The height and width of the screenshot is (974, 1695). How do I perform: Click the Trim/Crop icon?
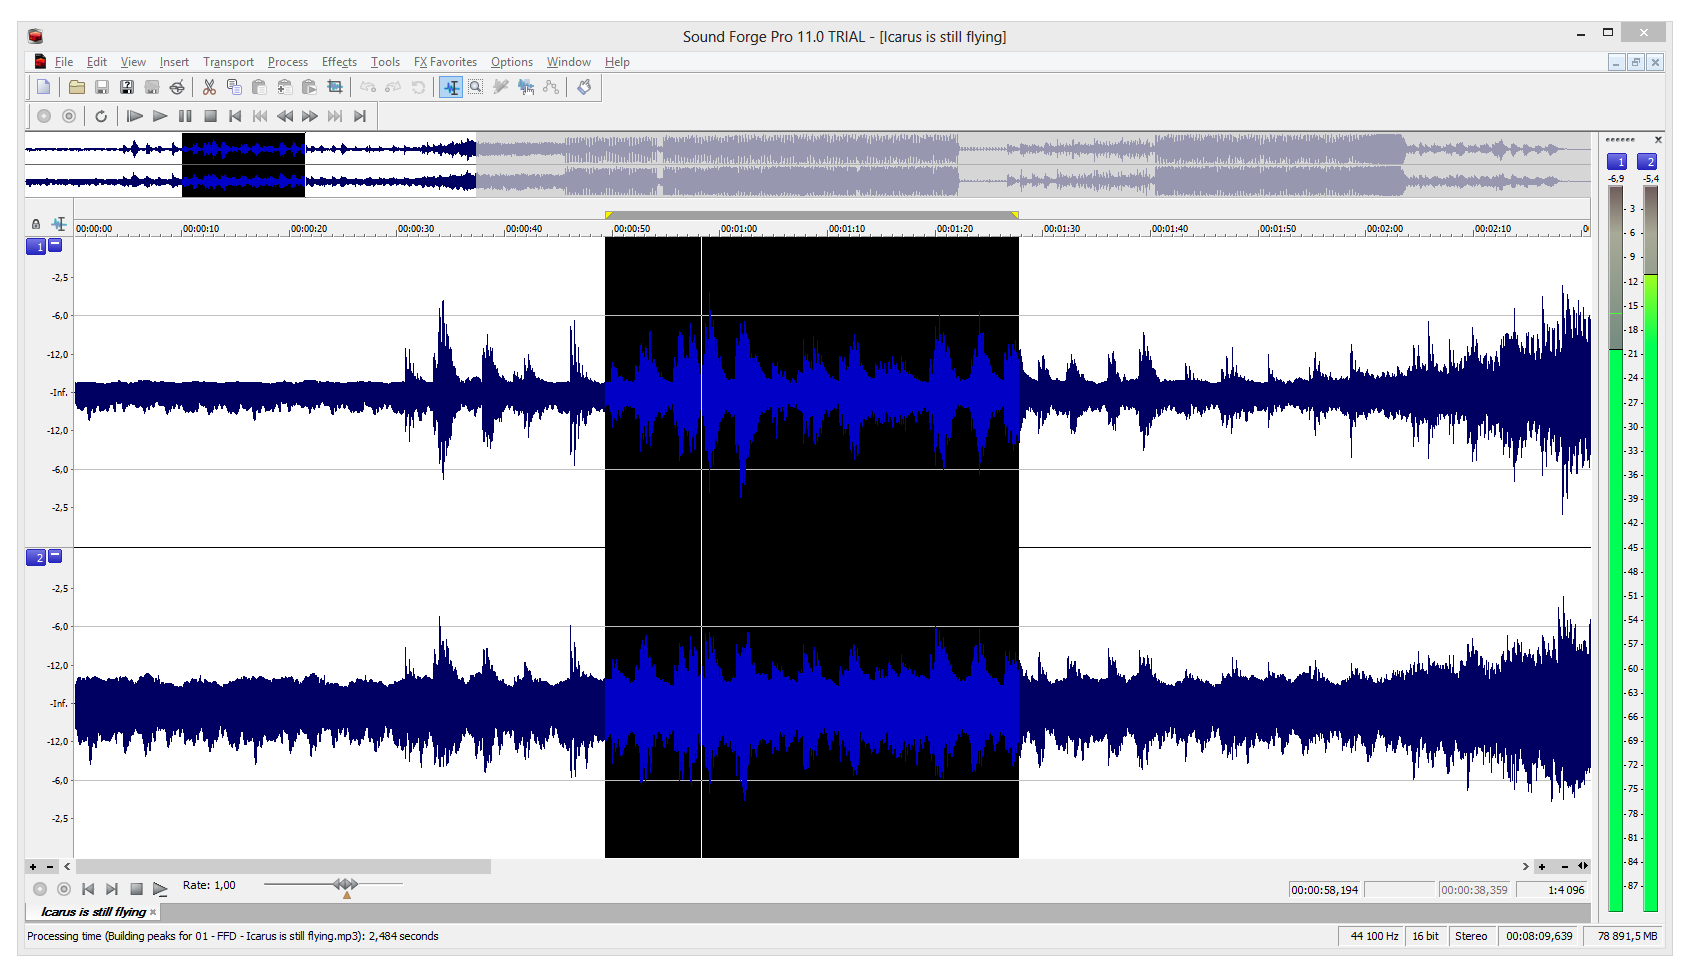click(x=335, y=88)
